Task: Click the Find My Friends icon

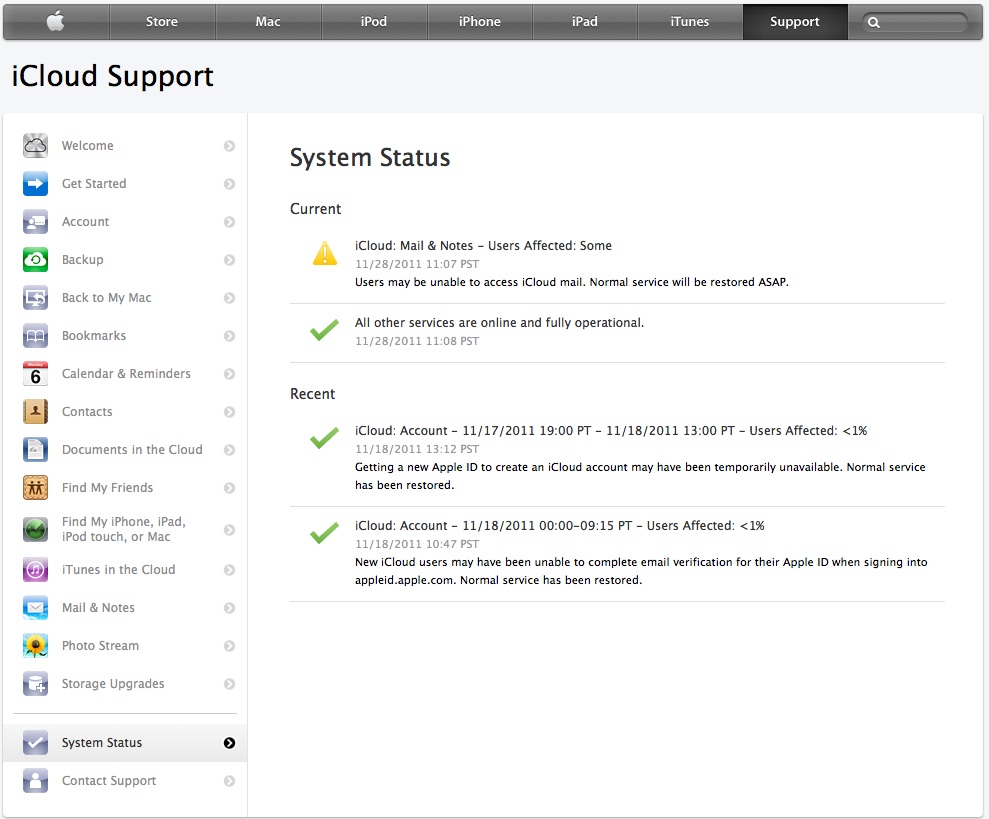Action: tap(35, 488)
